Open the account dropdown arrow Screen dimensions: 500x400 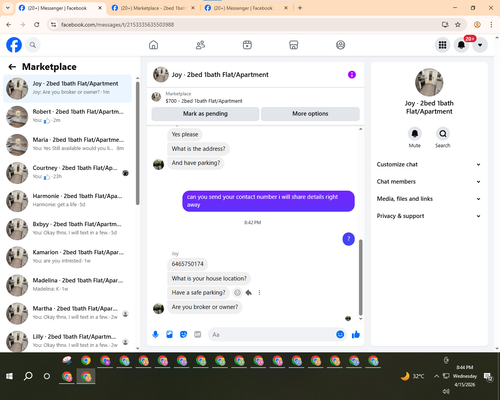tap(480, 45)
